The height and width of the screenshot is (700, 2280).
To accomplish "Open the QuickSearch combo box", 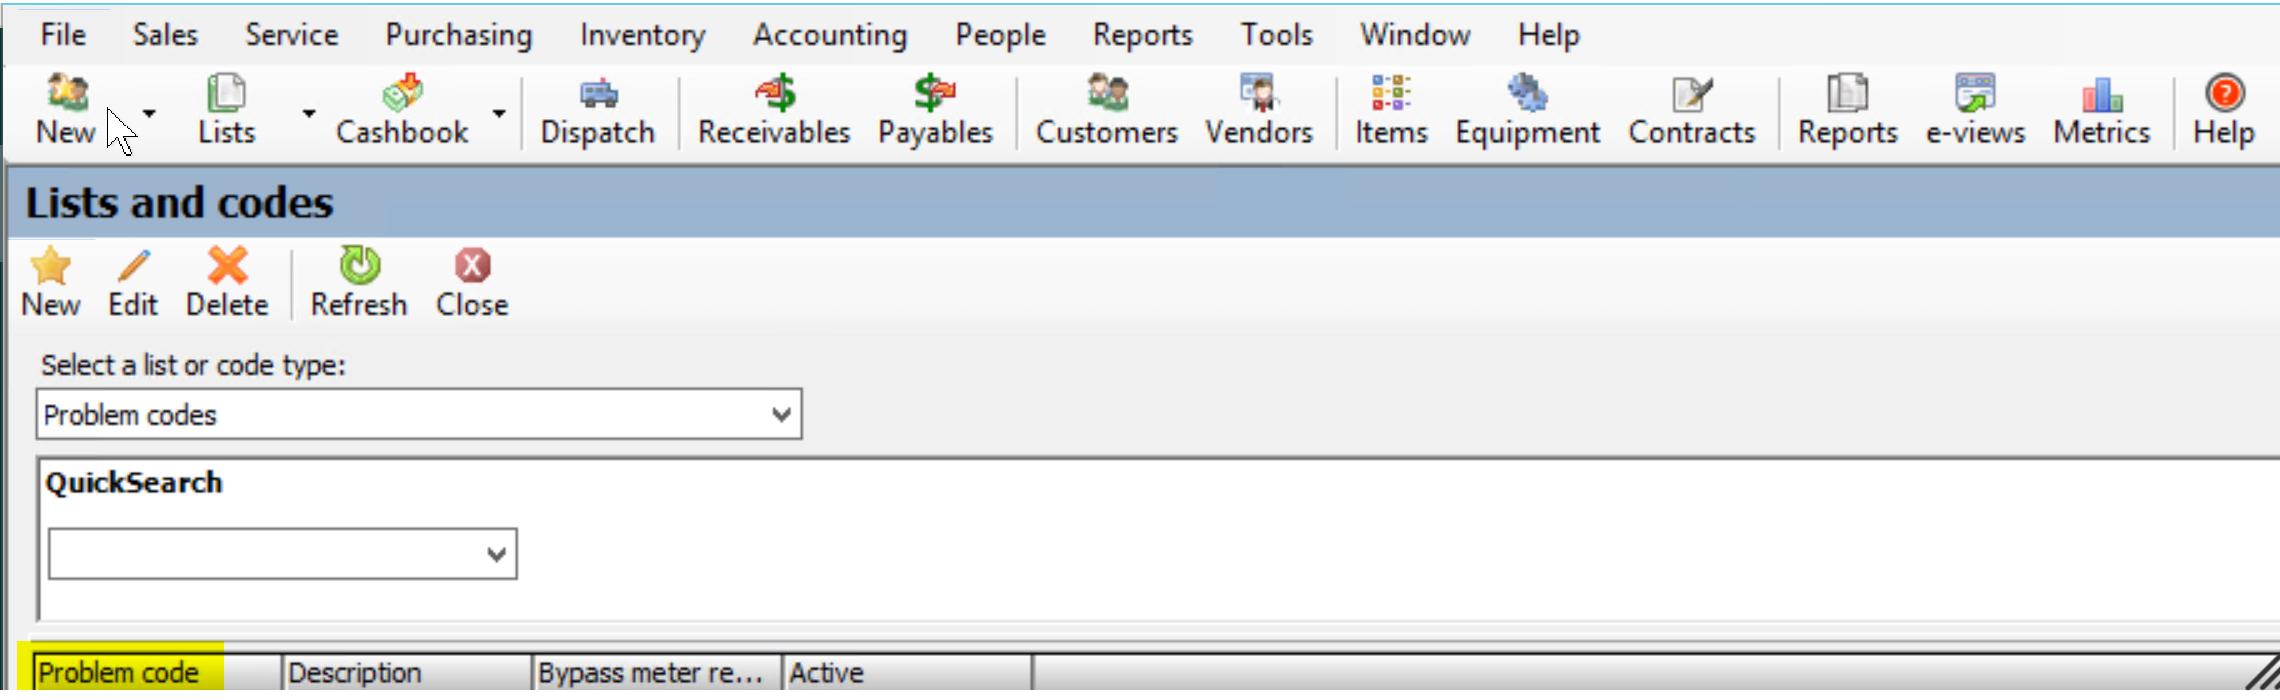I will coord(282,554).
